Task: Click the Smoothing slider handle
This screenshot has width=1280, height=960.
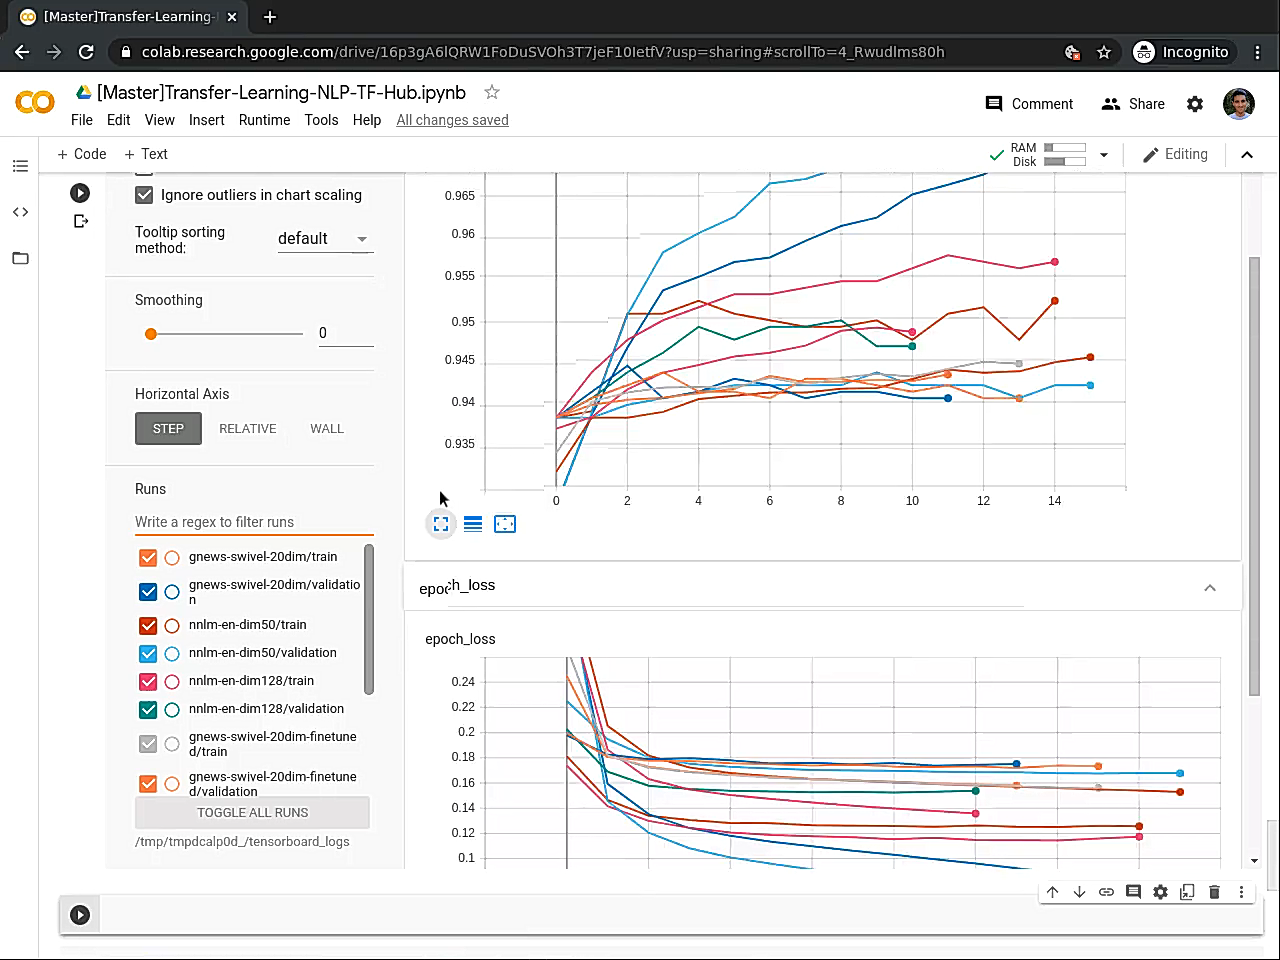Action: click(151, 334)
